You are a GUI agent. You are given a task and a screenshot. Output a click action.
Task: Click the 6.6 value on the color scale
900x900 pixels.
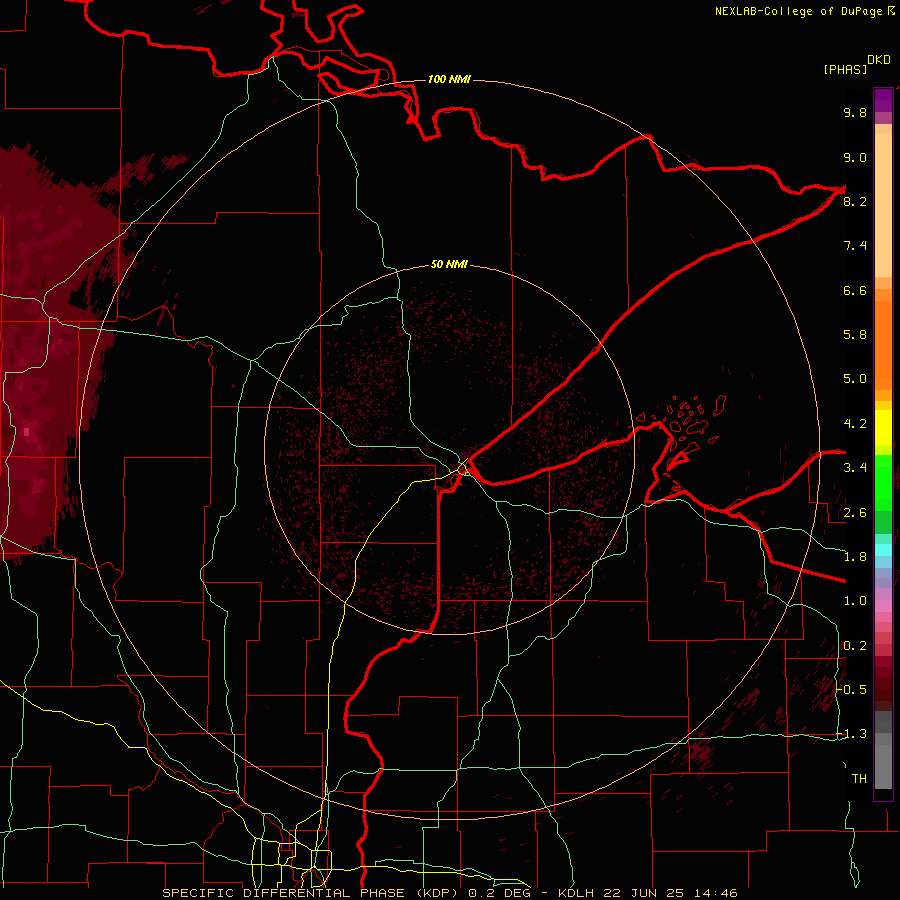pos(855,290)
